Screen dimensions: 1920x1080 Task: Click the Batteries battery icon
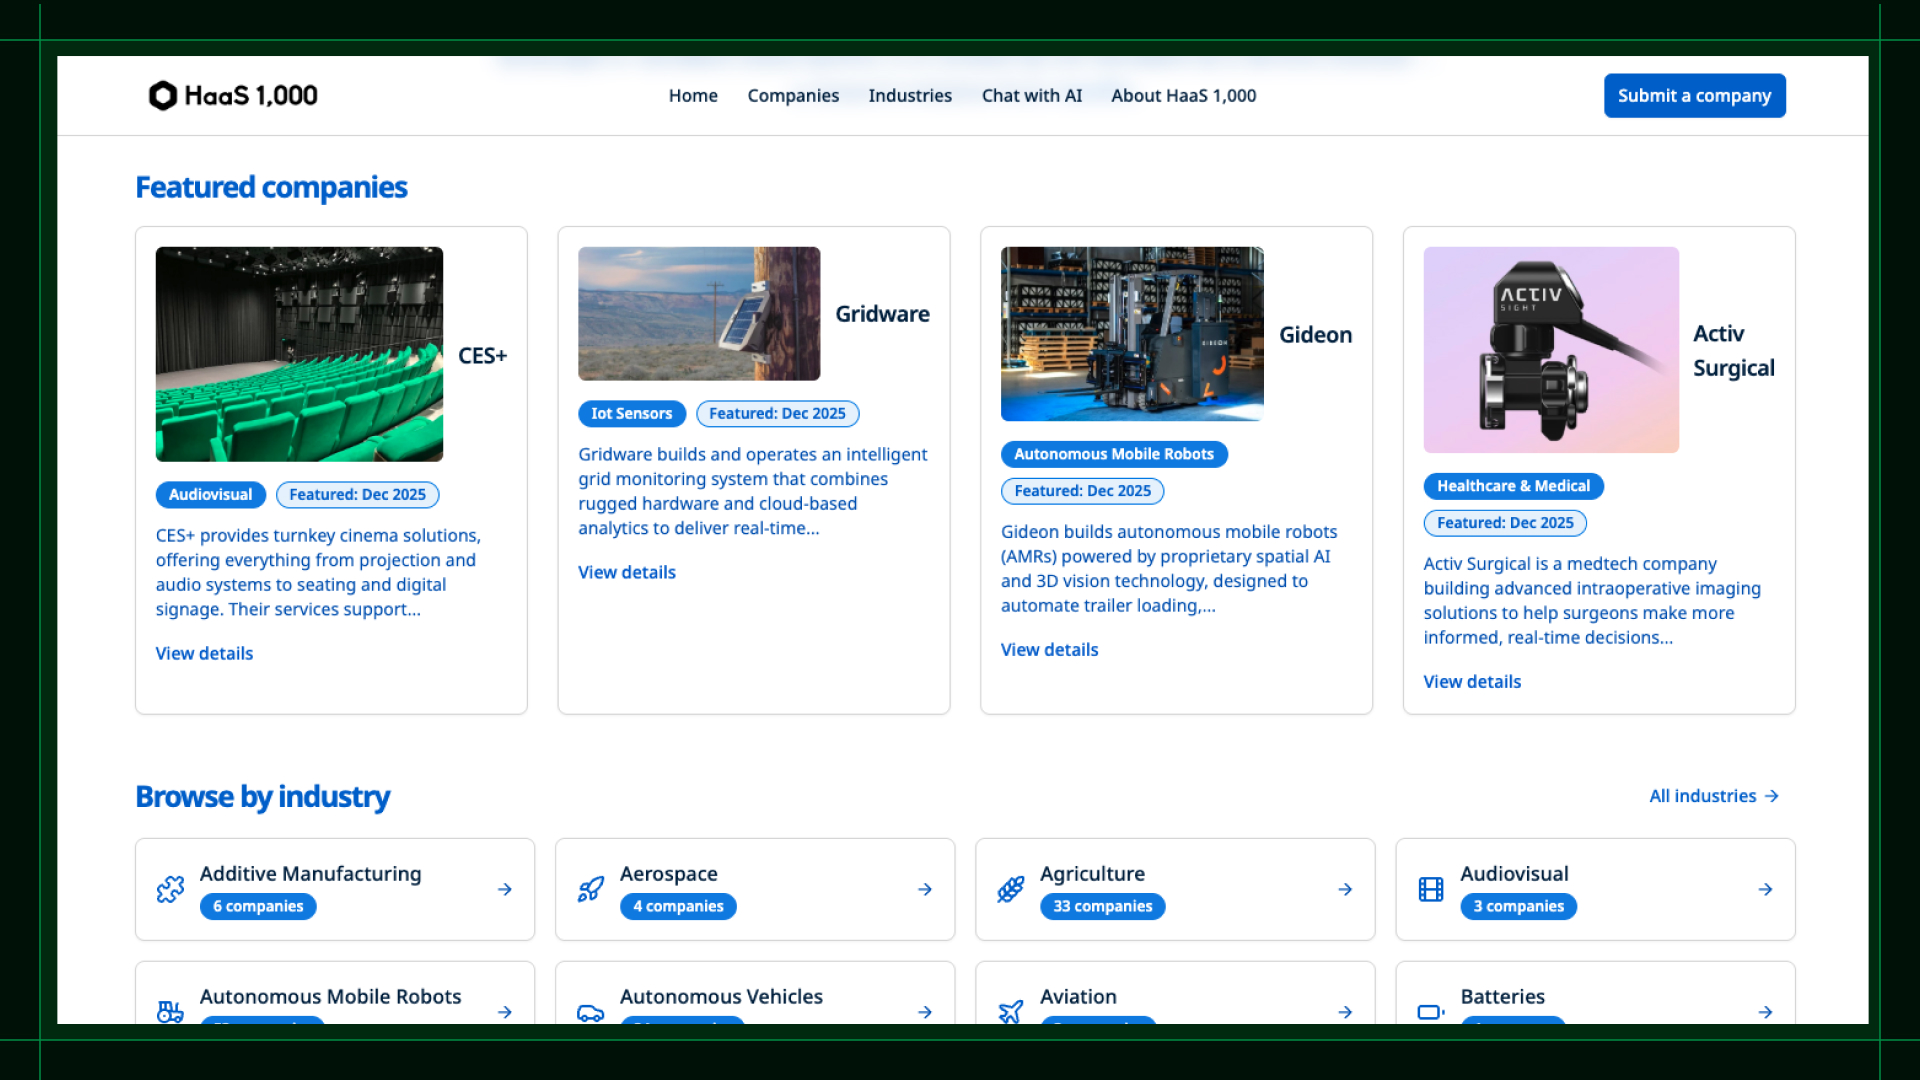(1431, 1011)
